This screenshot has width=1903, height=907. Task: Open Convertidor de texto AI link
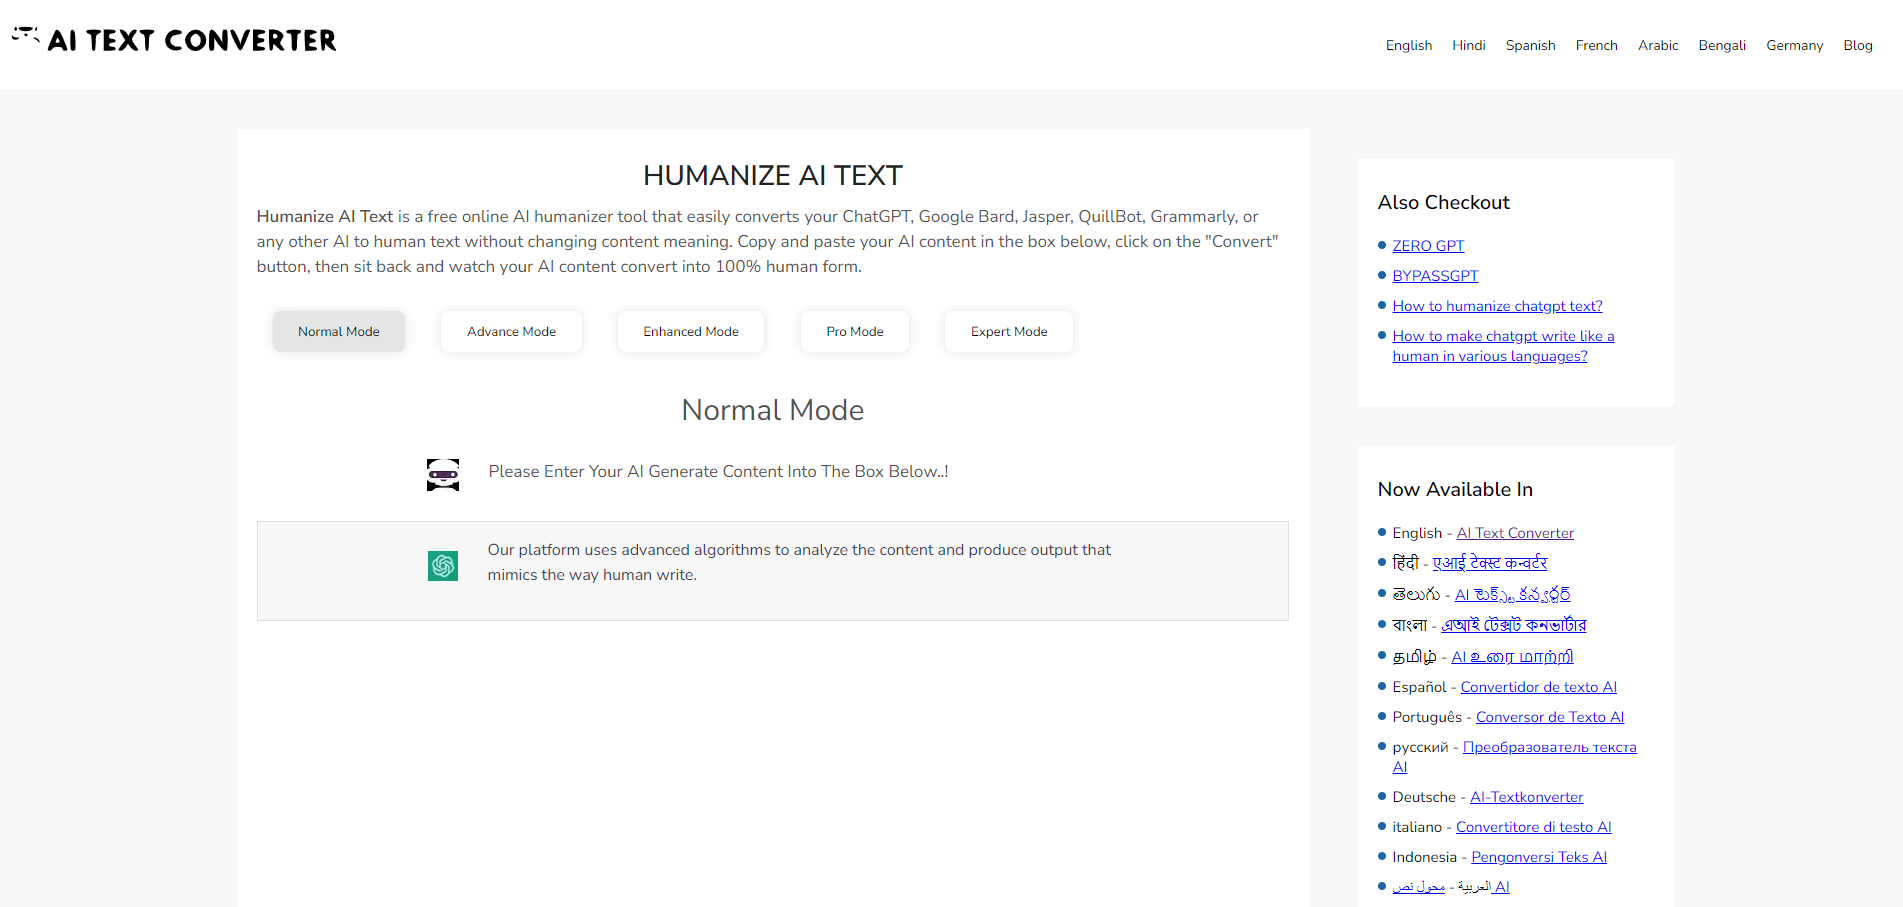(x=1538, y=687)
